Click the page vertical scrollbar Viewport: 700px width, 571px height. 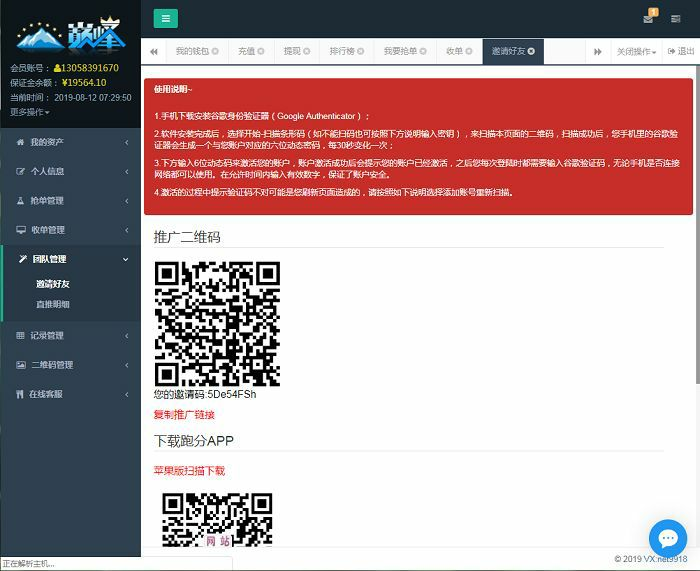(697, 224)
